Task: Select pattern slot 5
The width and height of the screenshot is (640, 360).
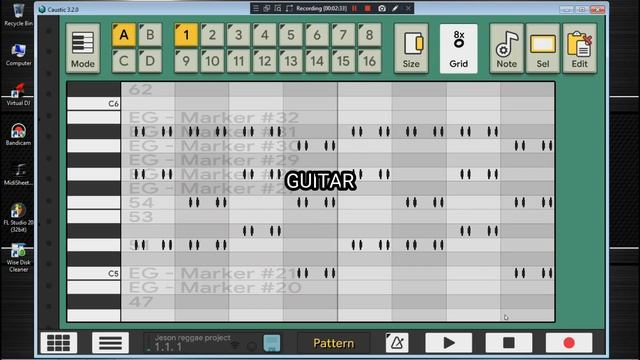Action: click(291, 35)
